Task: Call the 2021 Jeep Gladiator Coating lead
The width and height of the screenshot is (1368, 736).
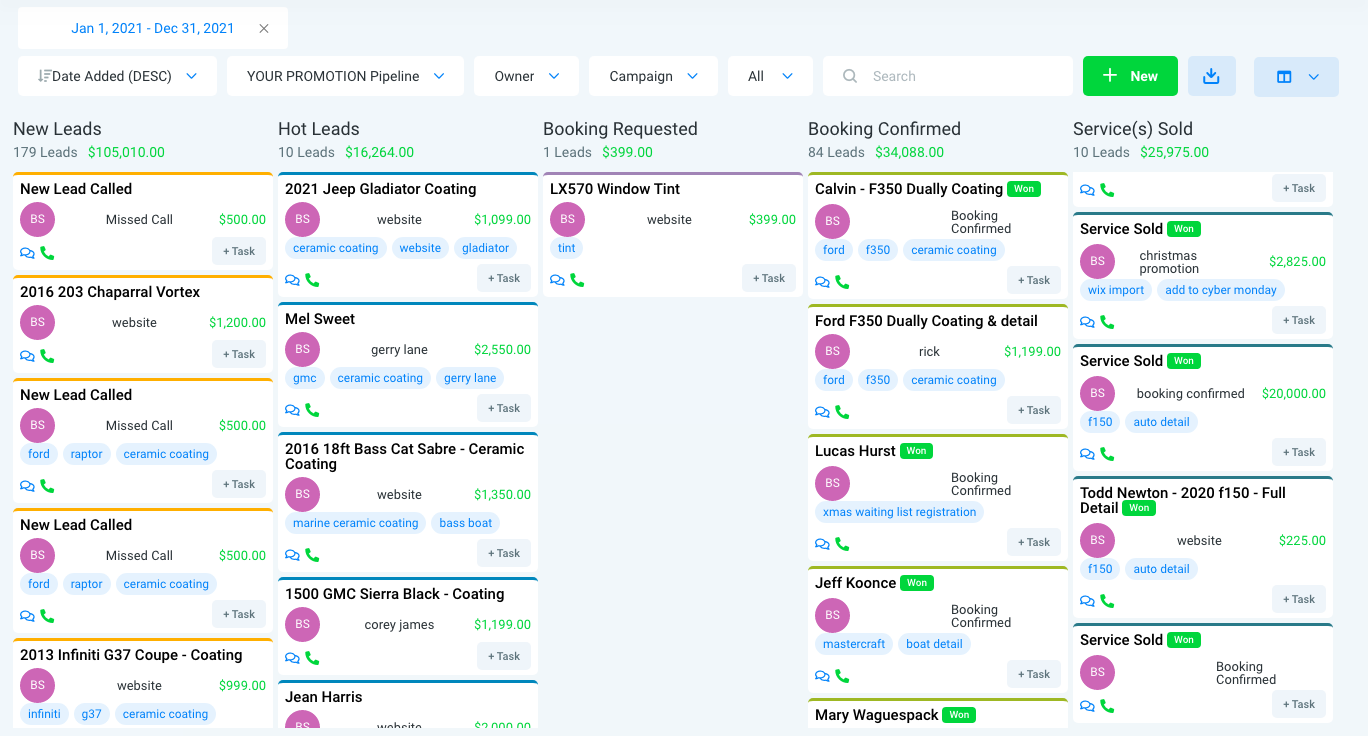Action: point(312,280)
